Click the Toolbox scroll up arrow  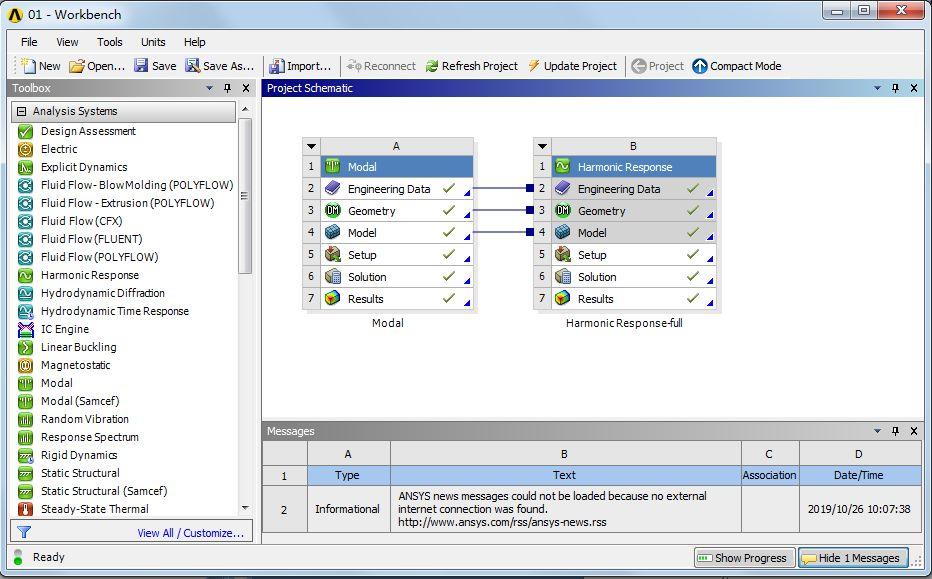click(245, 109)
